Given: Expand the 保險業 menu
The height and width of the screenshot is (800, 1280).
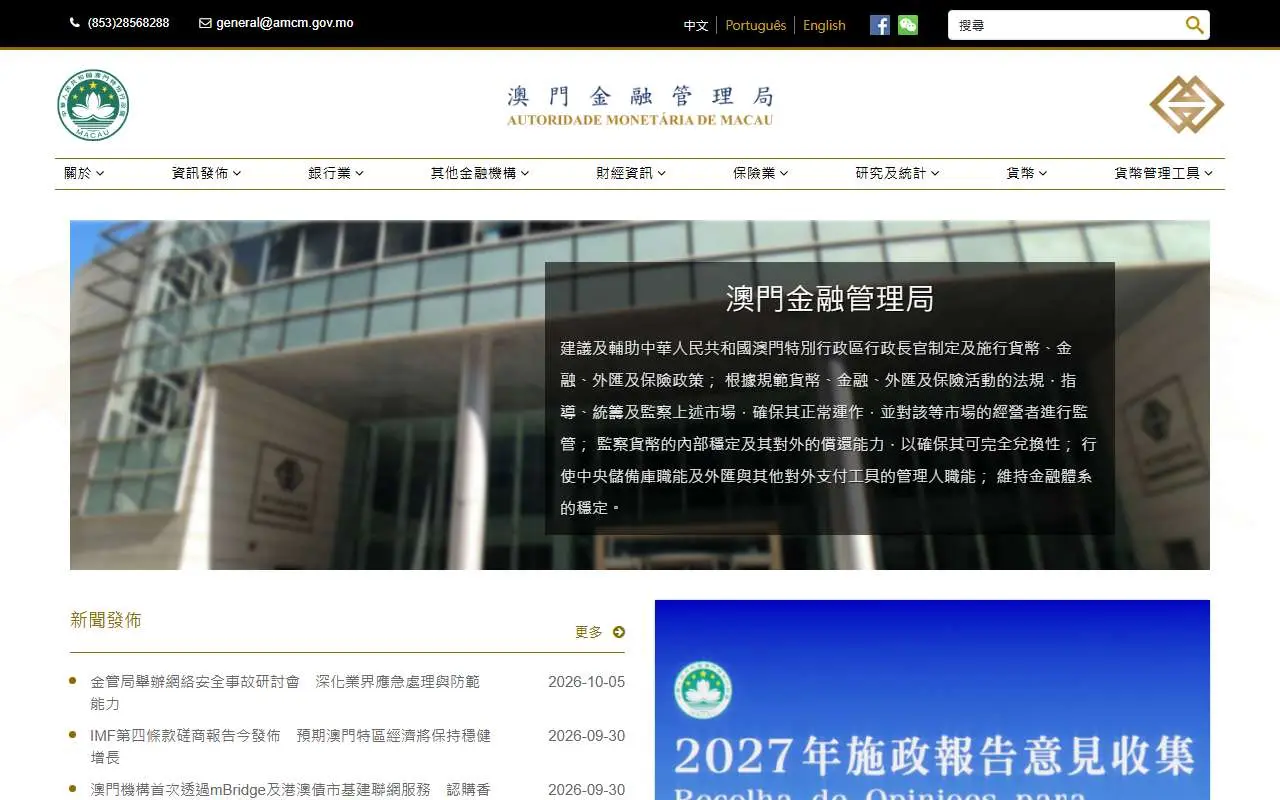Looking at the screenshot, I should pyautogui.click(x=761, y=173).
